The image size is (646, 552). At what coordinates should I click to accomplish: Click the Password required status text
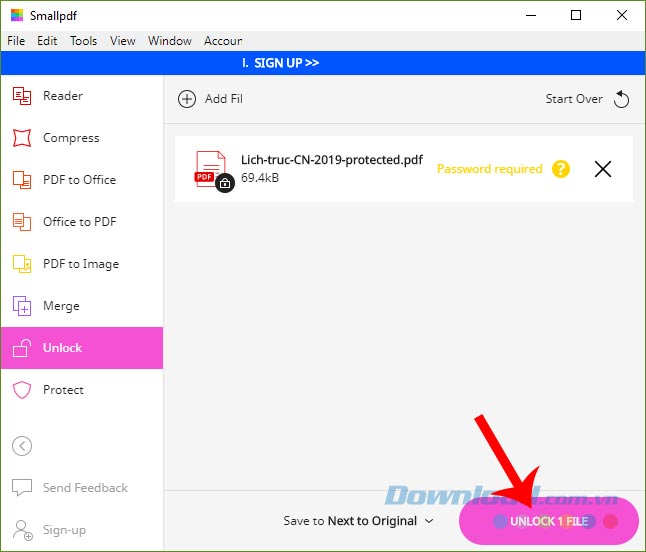[x=489, y=169]
